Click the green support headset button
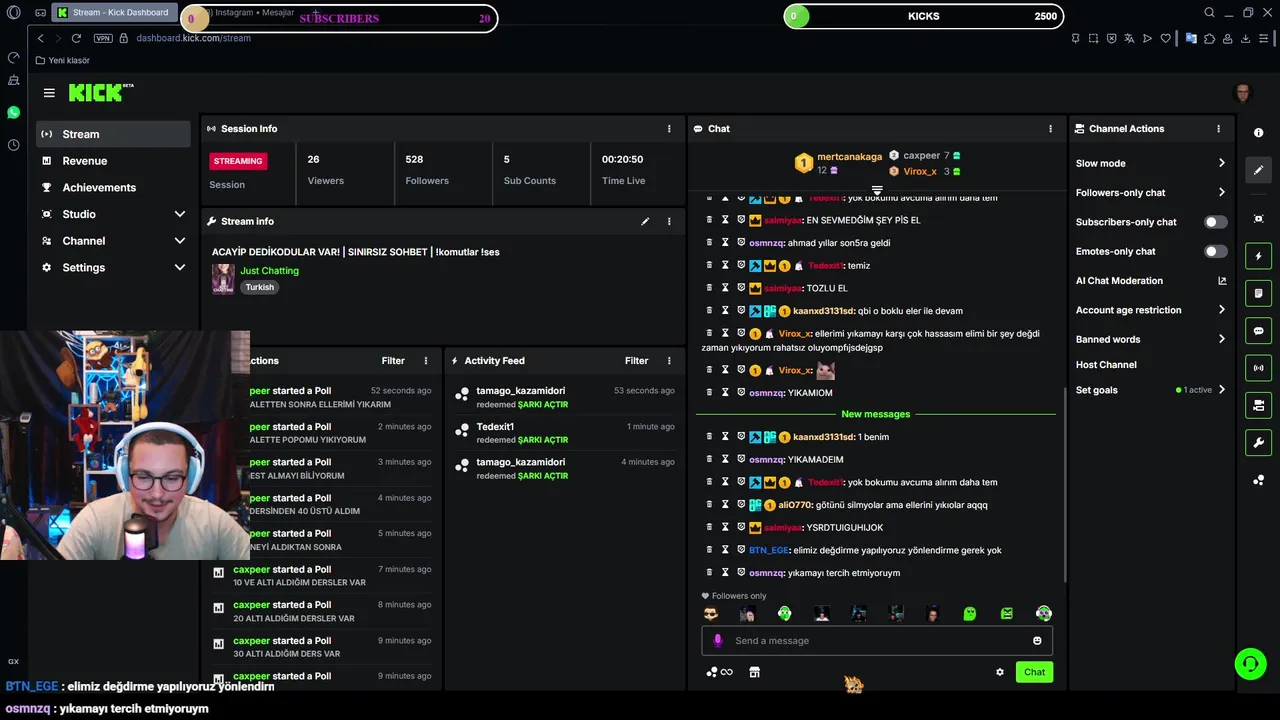Image resolution: width=1280 pixels, height=720 pixels. [1249, 664]
